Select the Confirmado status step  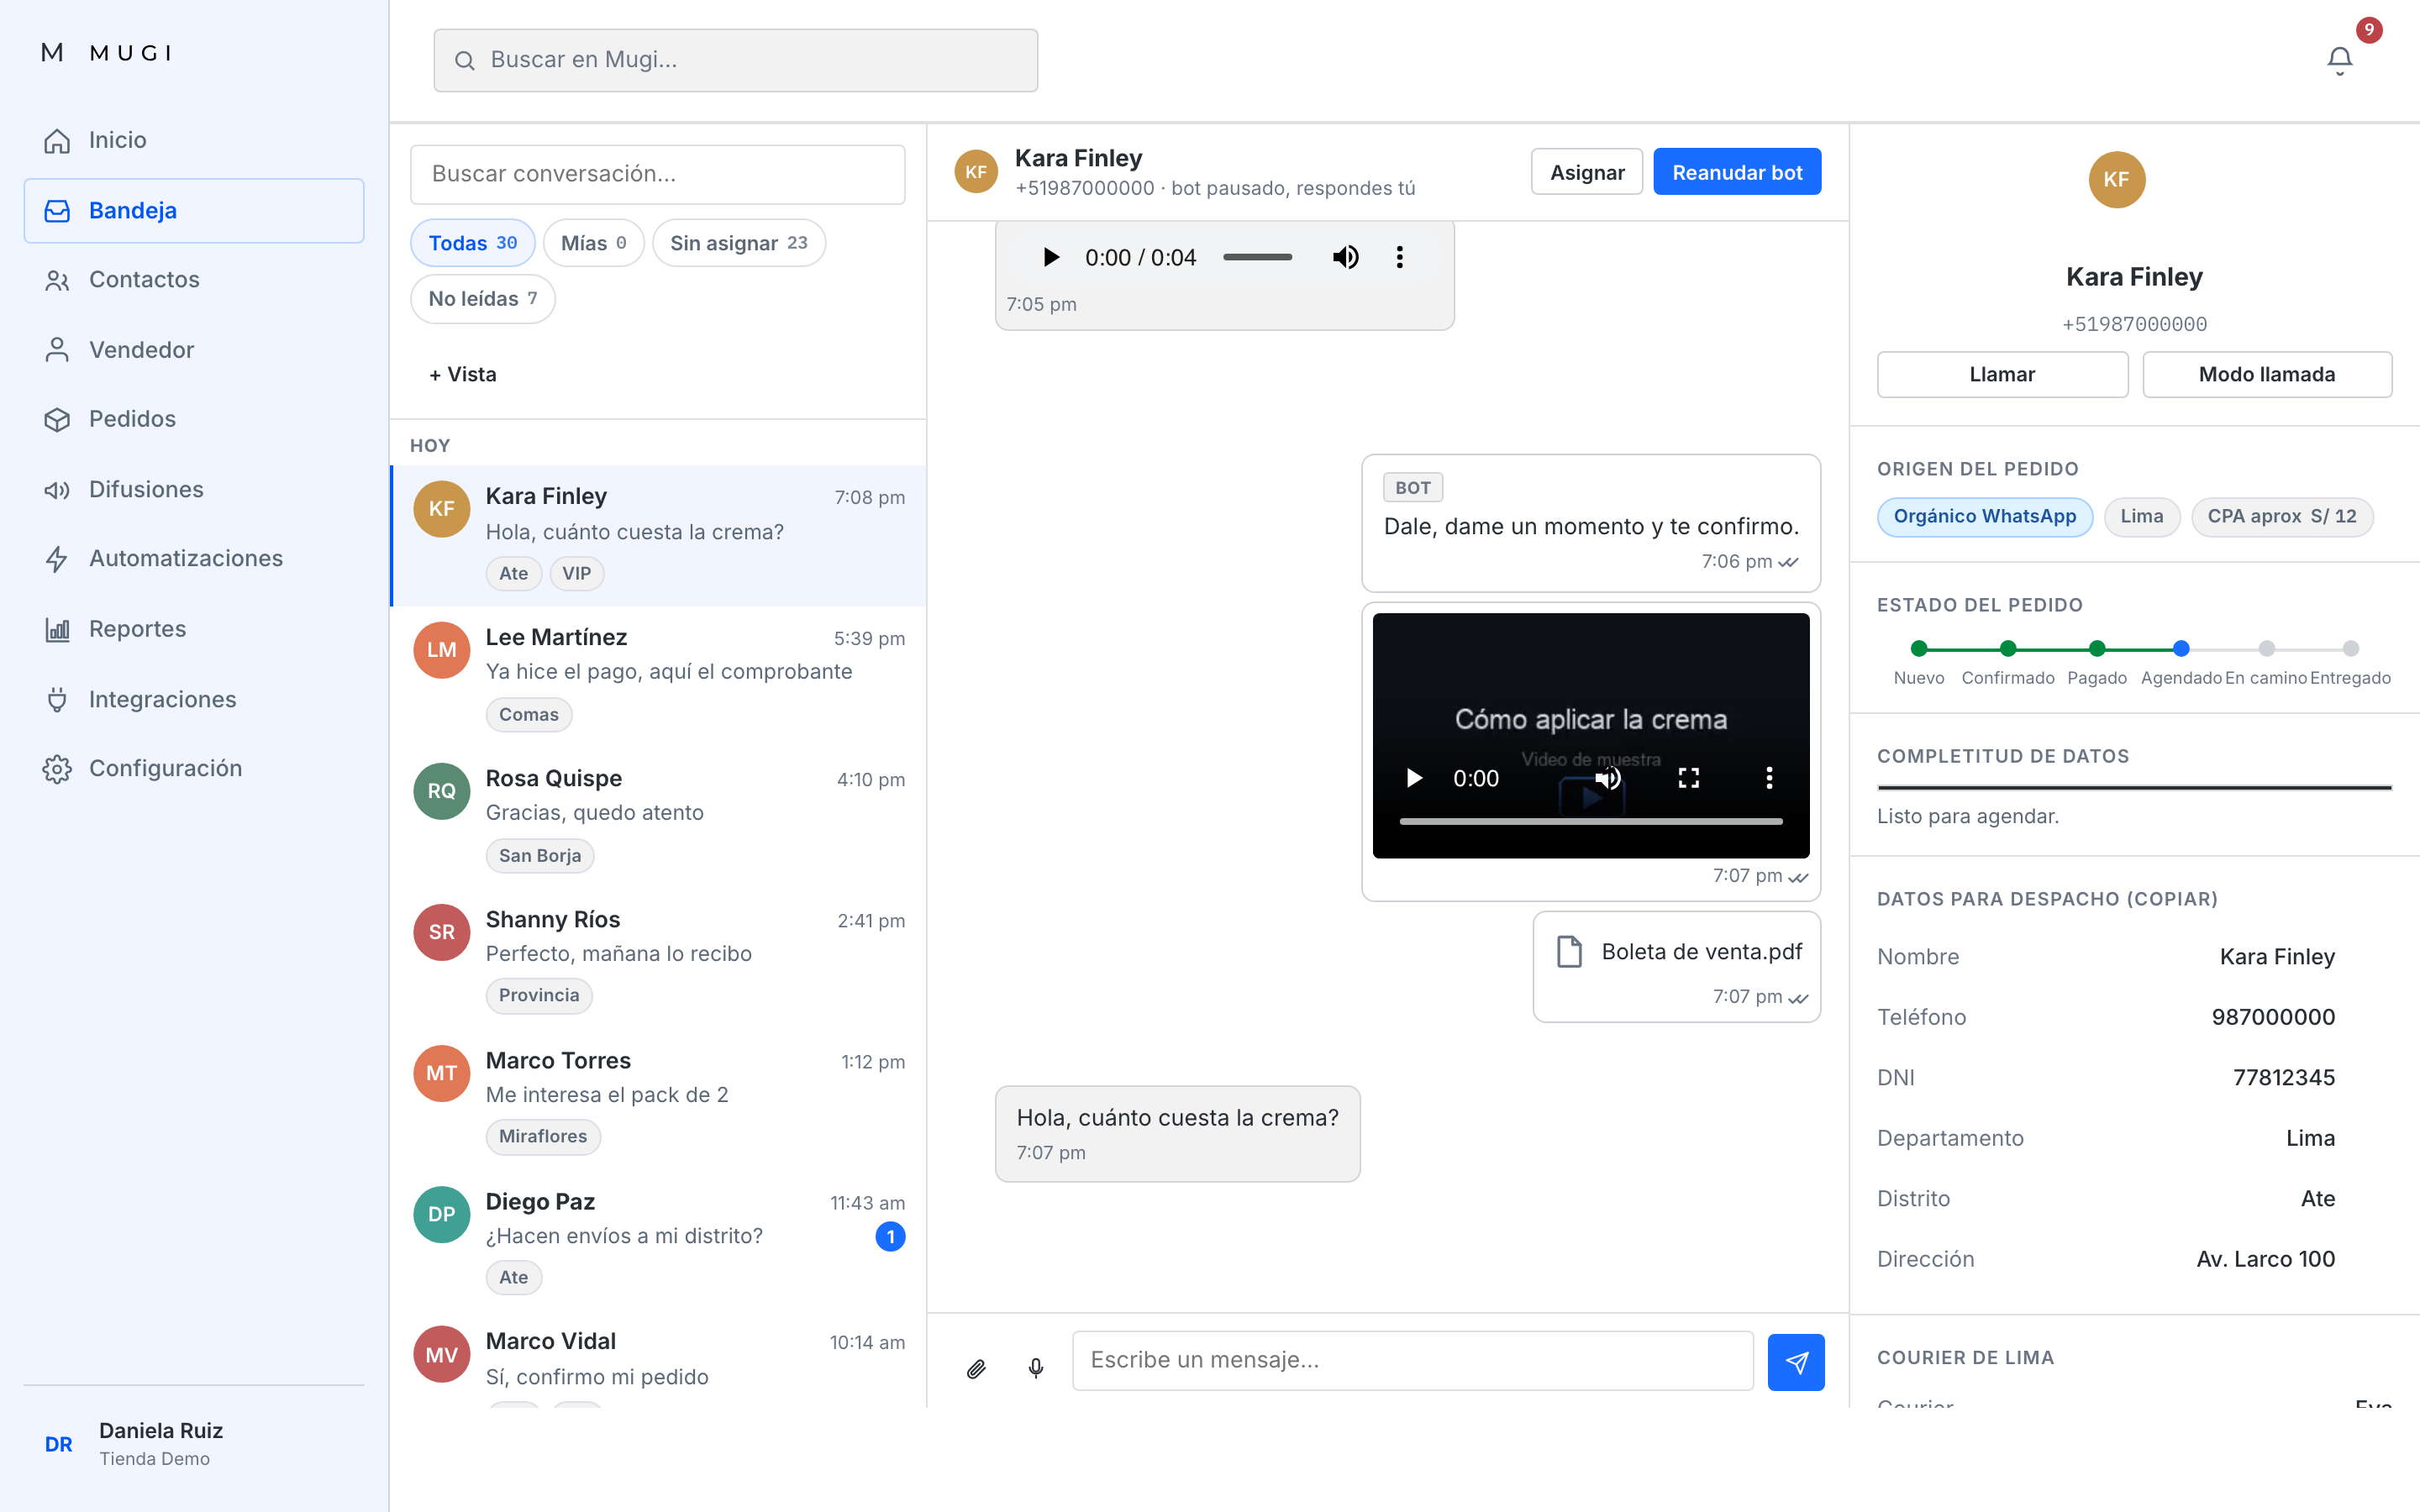[2007, 648]
